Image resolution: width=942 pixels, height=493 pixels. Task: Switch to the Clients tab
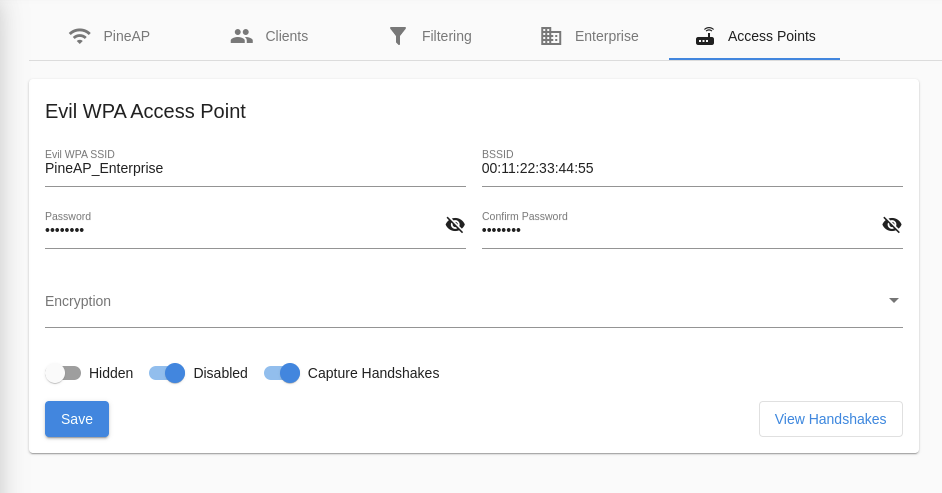pos(269,36)
